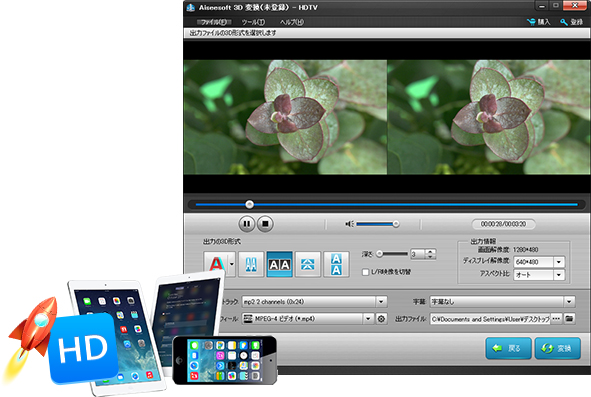Click the MPEG-4 format icon in profile box
Screen dimensions: 591x397
248,319
